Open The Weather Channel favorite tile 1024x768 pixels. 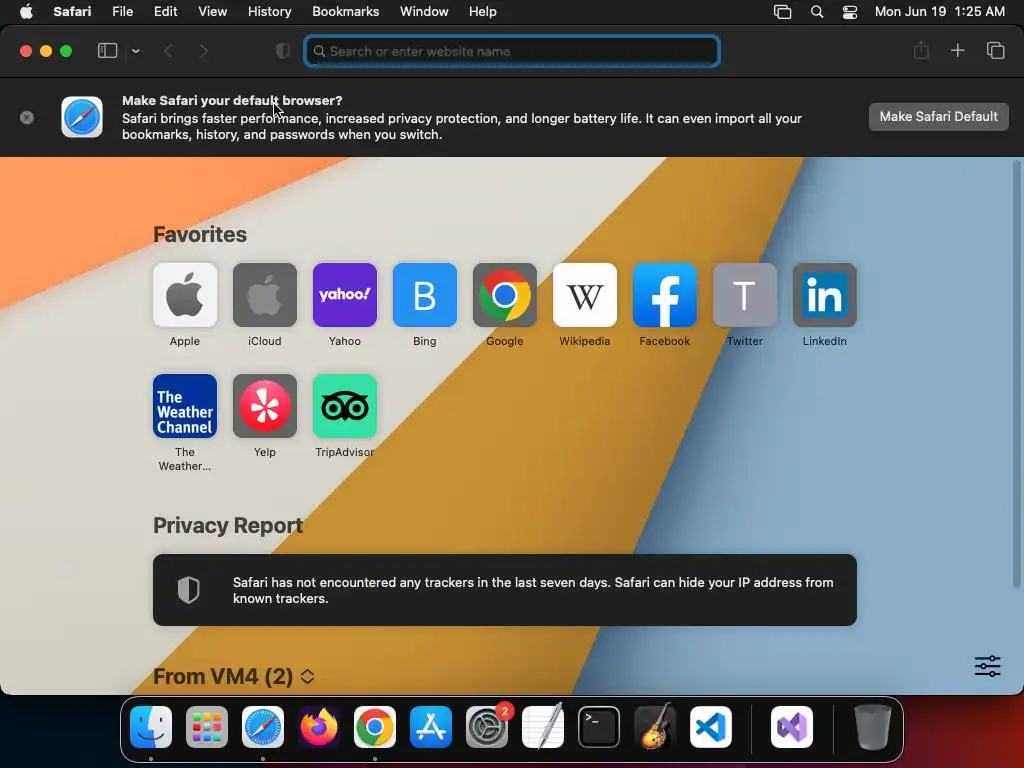pyautogui.click(x=185, y=406)
